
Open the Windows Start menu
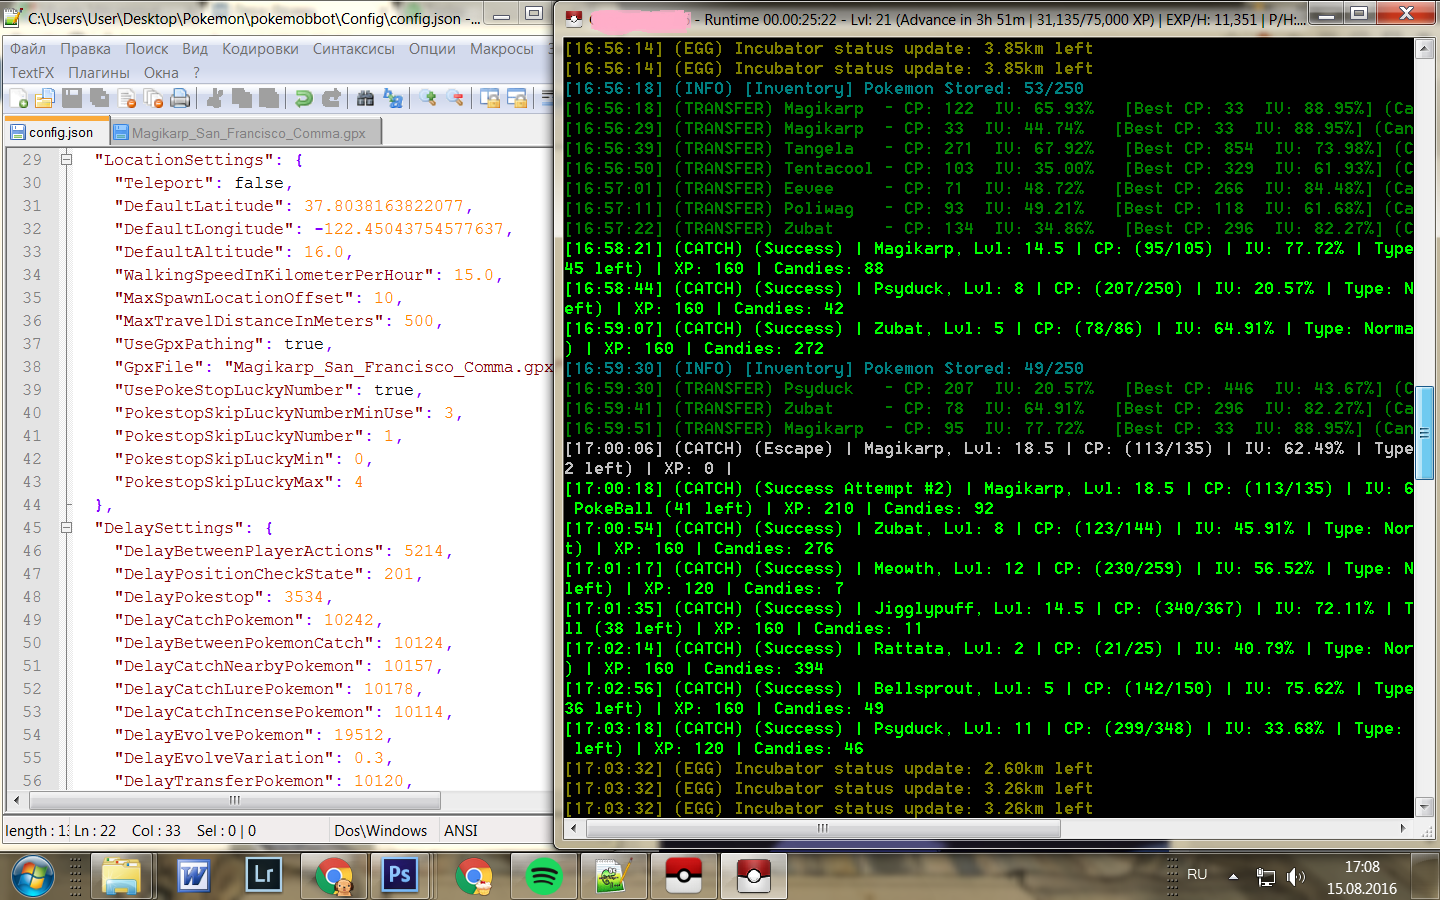coord(33,877)
